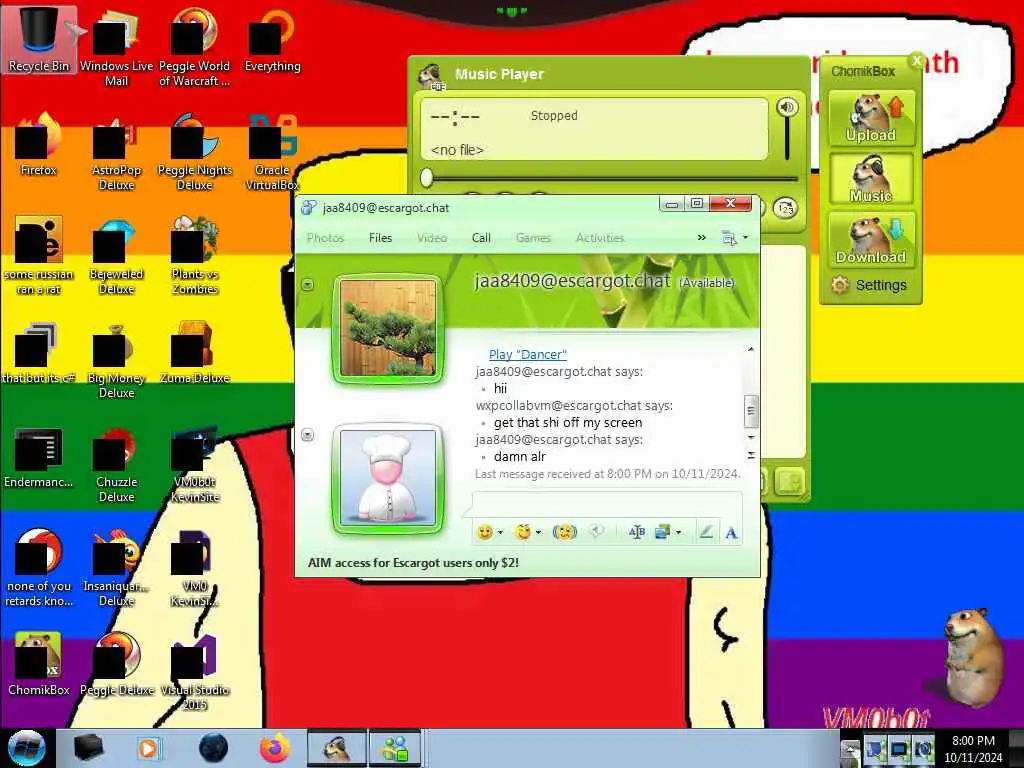The height and width of the screenshot is (768, 1024).
Task: Open Plants vs Zombies desktop icon
Action: point(195,256)
